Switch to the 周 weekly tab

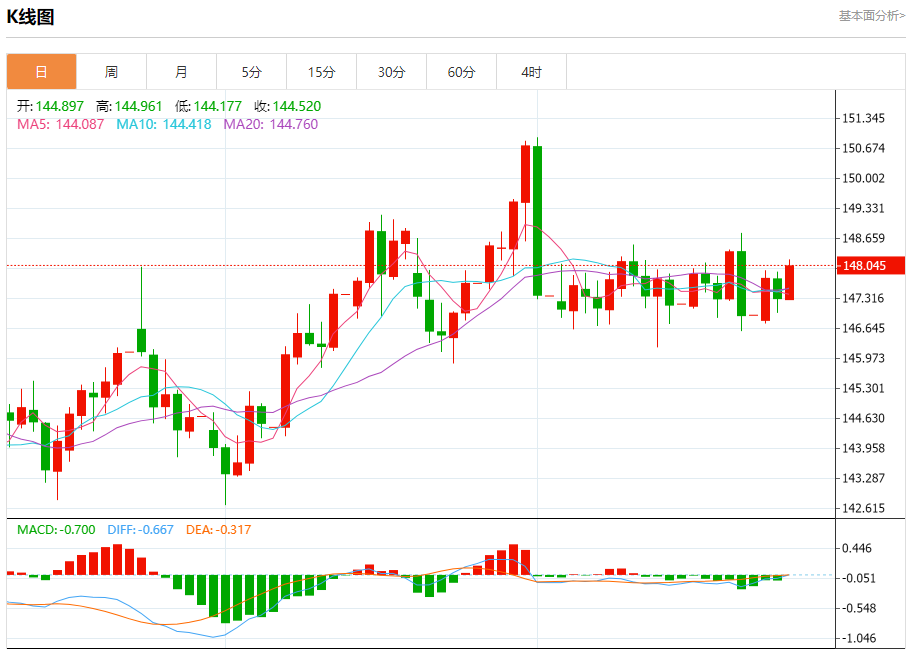click(x=112, y=72)
